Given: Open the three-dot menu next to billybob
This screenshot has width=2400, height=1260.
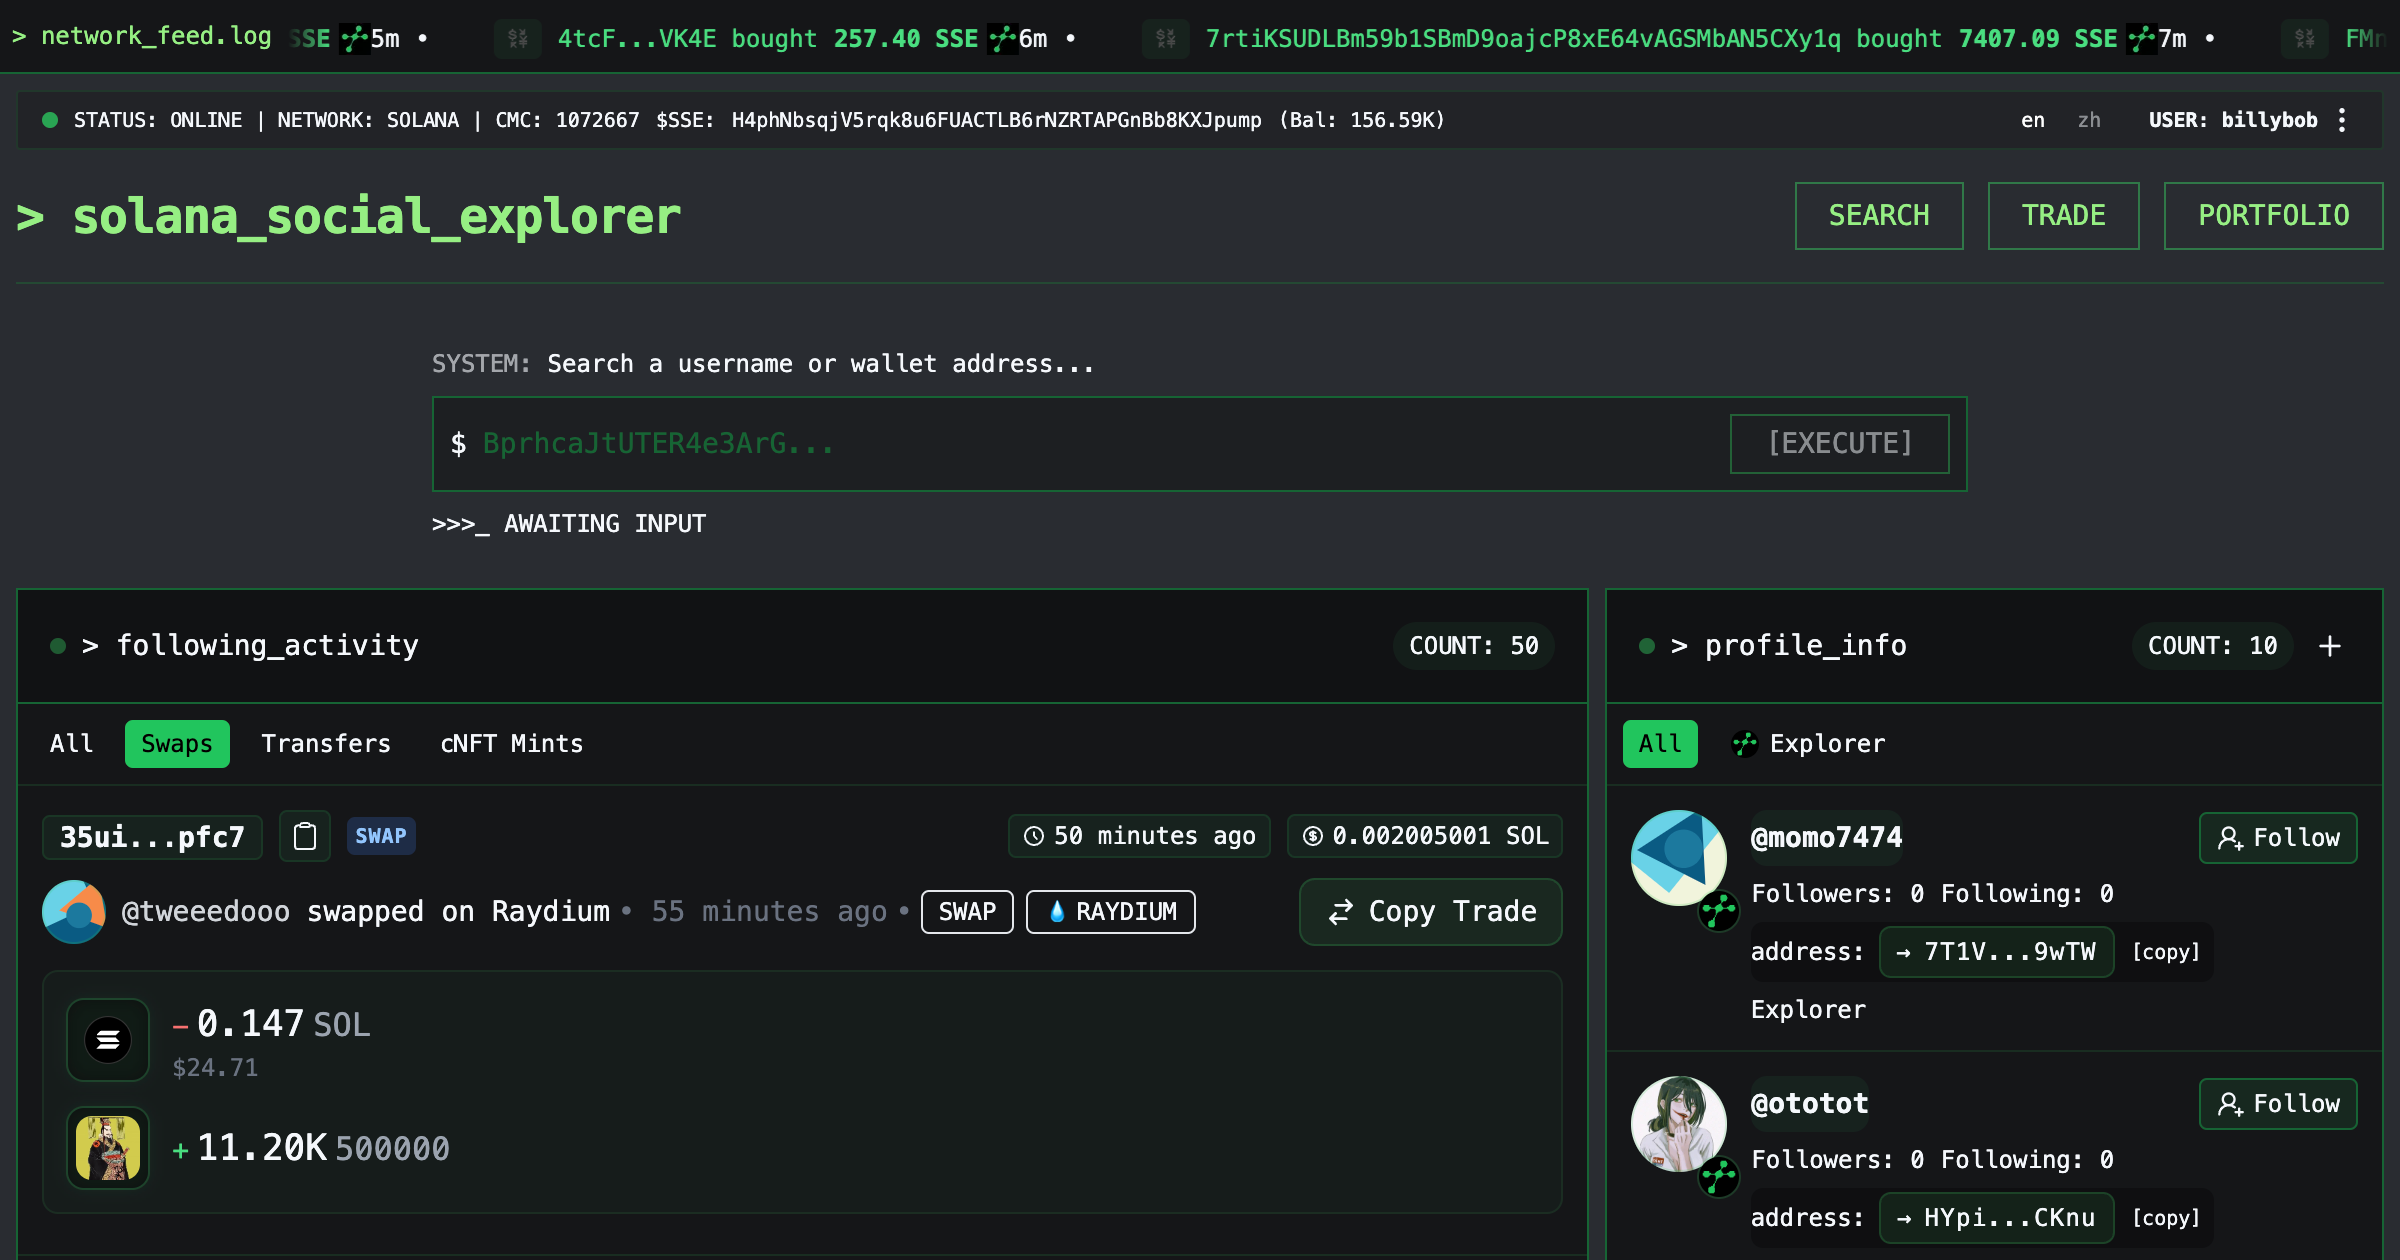Looking at the screenshot, I should [2342, 119].
